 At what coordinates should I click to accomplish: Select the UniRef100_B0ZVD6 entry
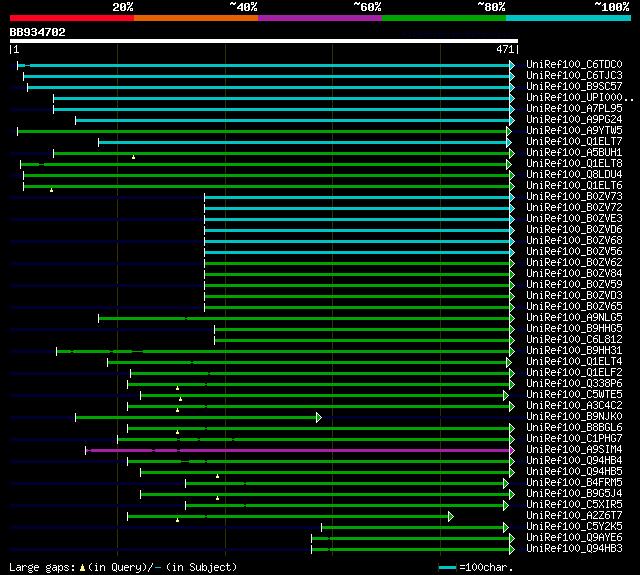click(x=574, y=230)
